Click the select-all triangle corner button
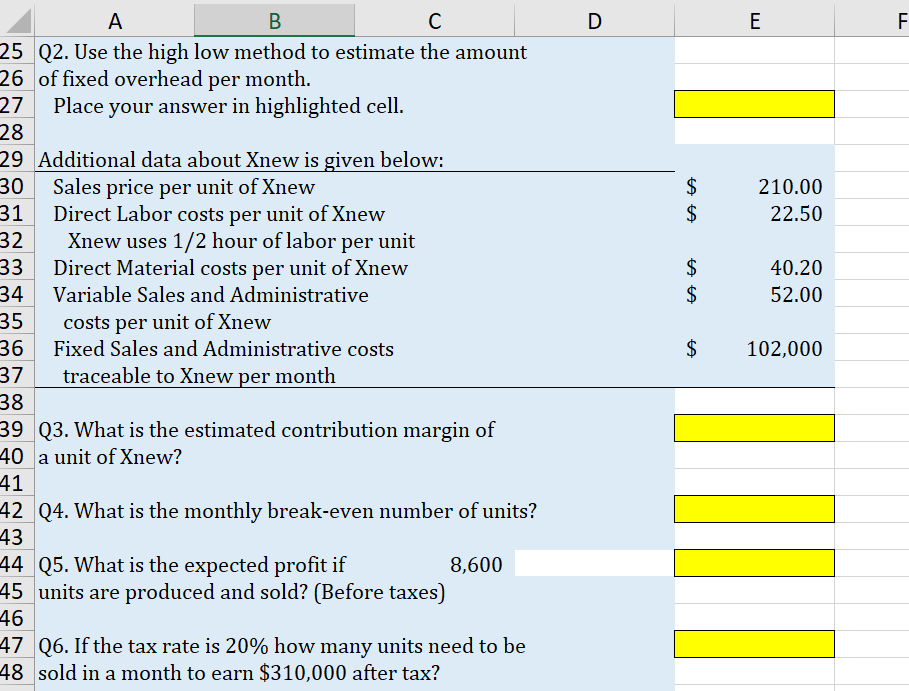Viewport: 909px width, 691px height. pyautogui.click(x=16, y=19)
